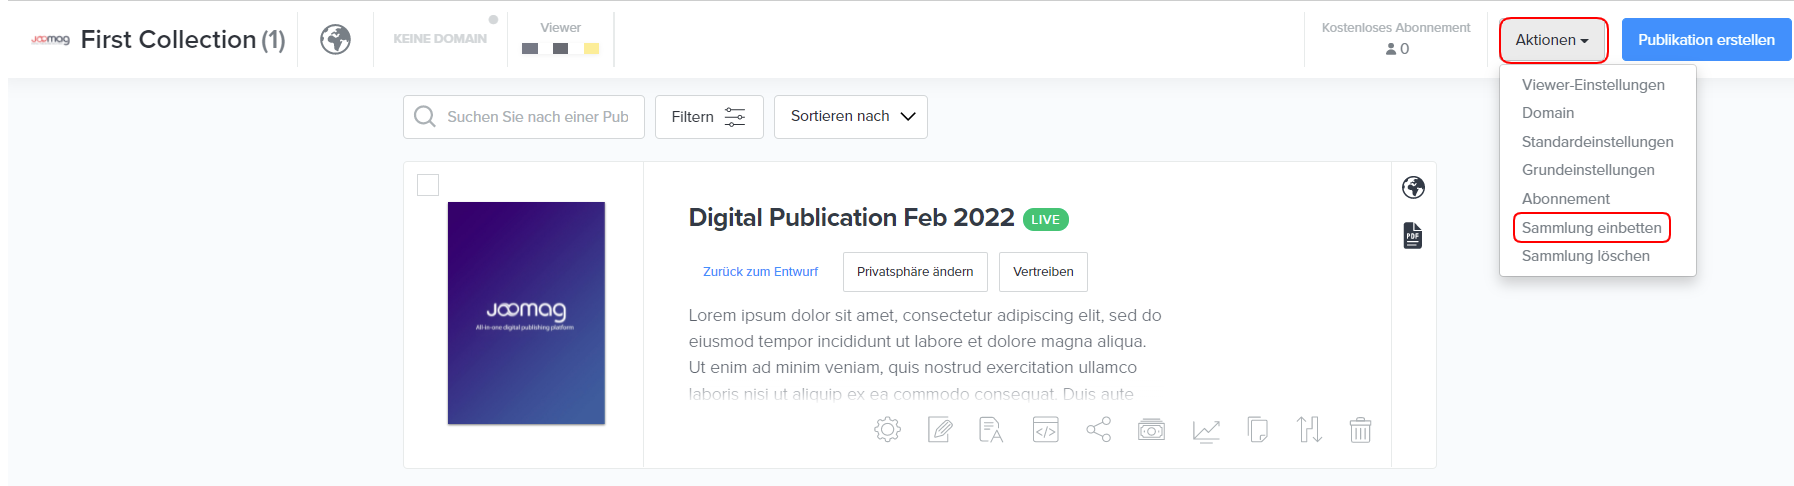The height and width of the screenshot is (486, 1794).
Task: Delete publication using the trash icon
Action: coord(1360,430)
